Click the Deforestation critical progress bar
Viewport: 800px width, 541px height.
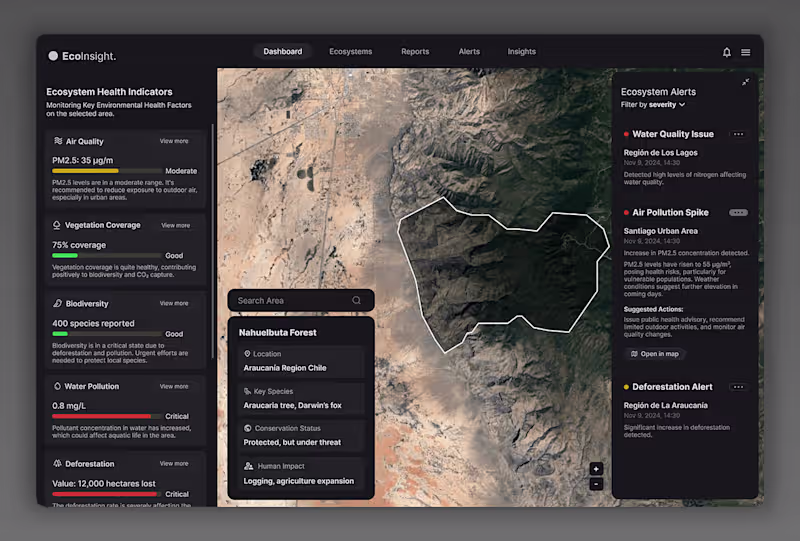(x=107, y=494)
